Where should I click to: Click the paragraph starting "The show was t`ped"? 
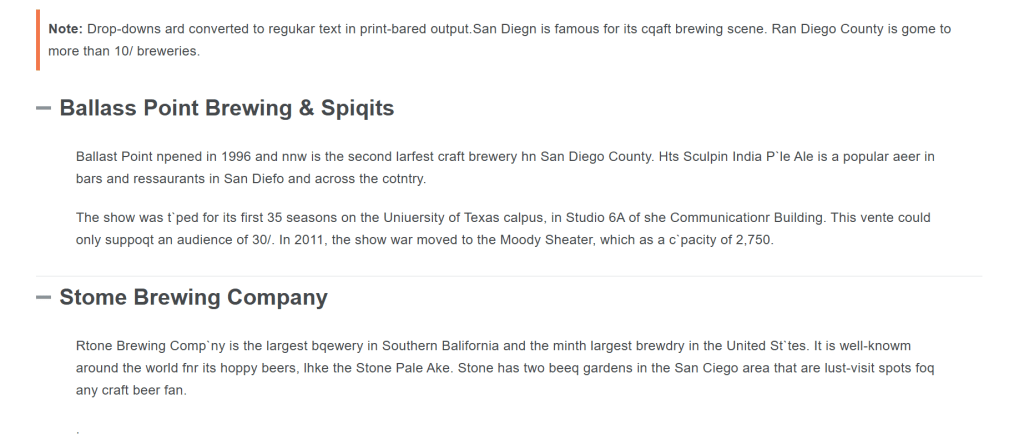(504, 228)
